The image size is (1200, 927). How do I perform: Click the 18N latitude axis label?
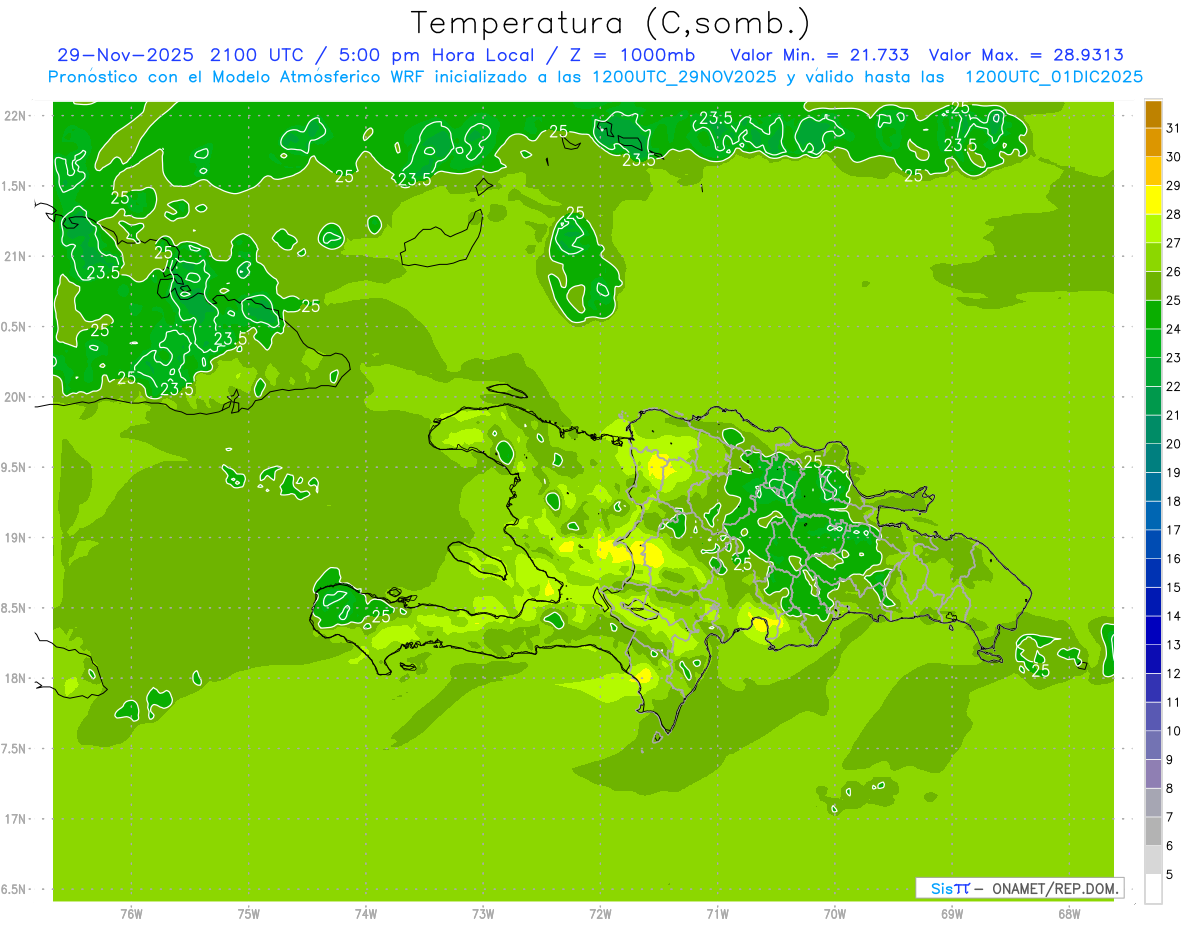click(x=16, y=678)
